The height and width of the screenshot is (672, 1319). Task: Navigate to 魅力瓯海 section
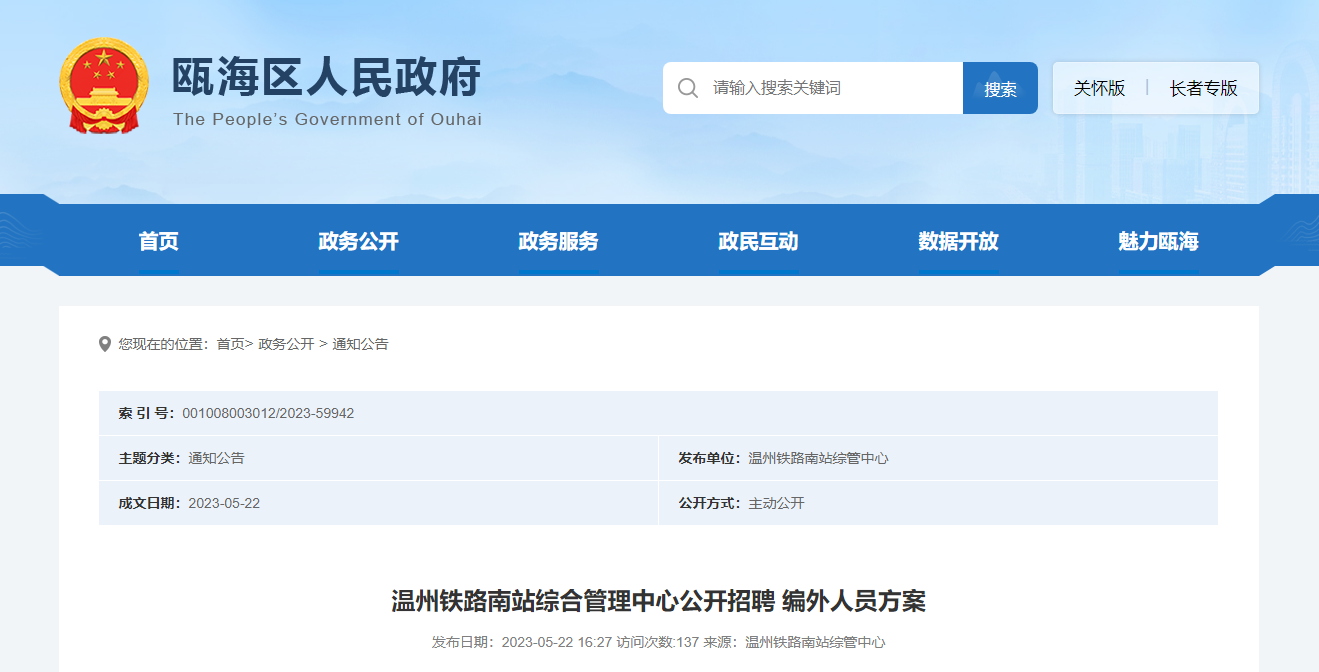click(x=1158, y=241)
